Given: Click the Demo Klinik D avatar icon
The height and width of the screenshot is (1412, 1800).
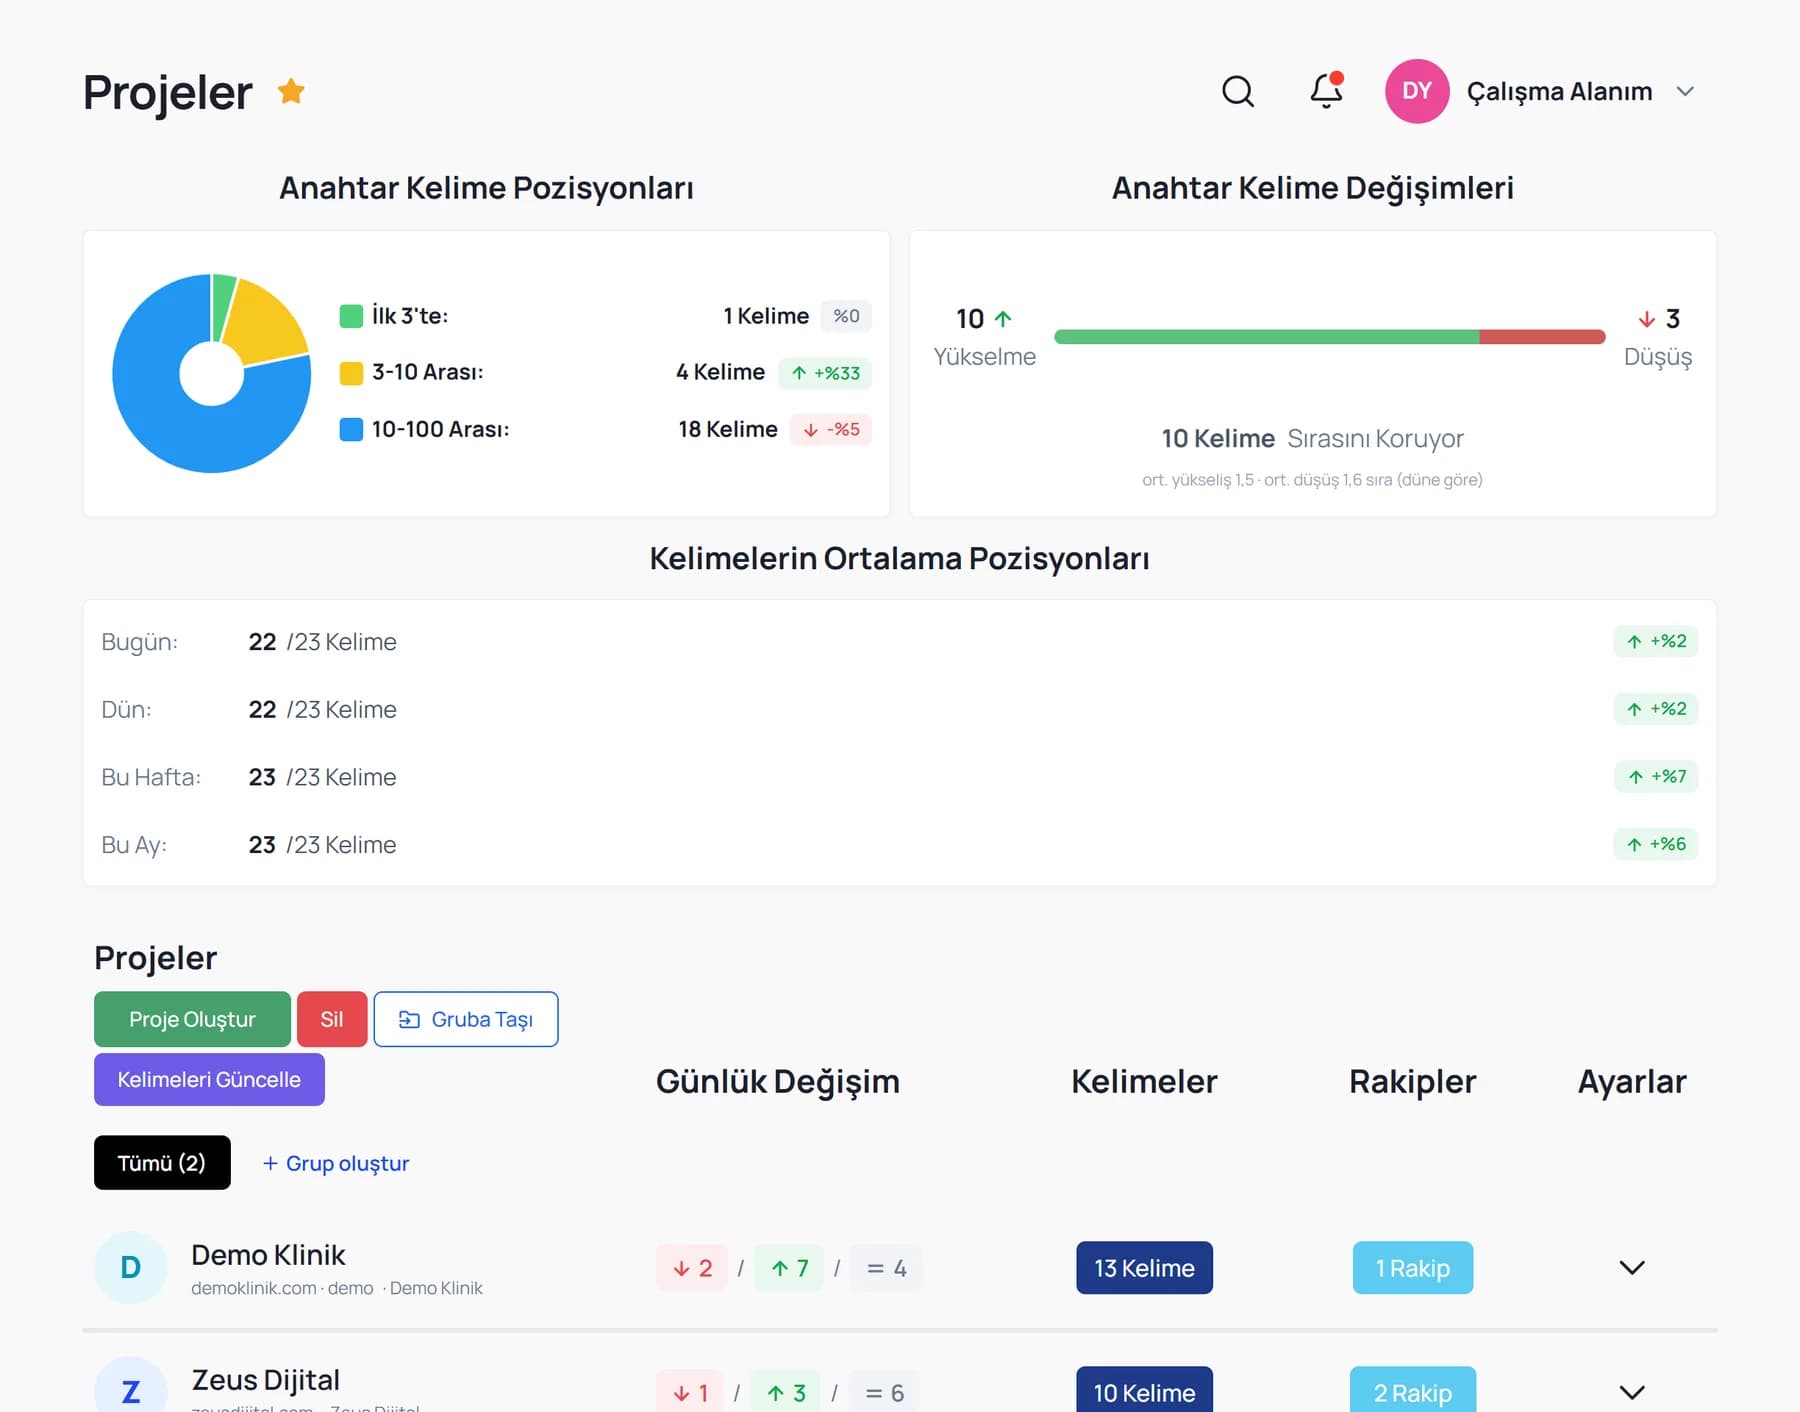Looking at the screenshot, I should tap(130, 1268).
